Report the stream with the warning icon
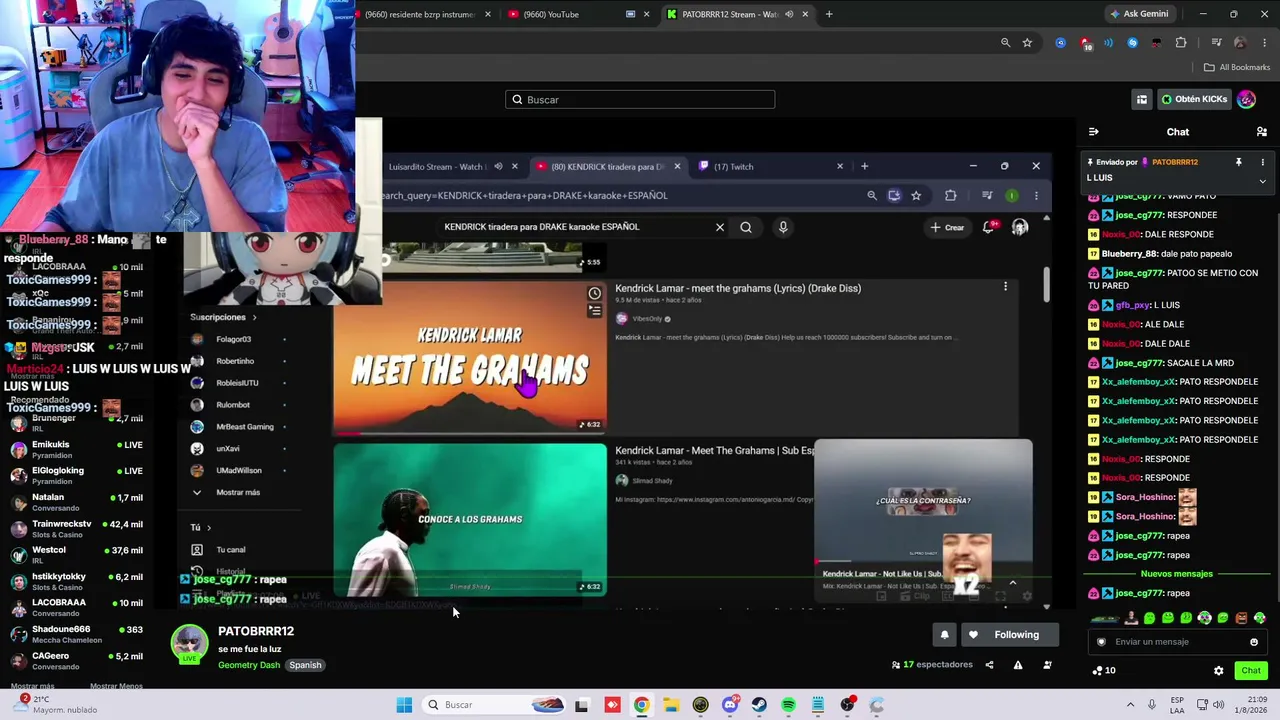The width and height of the screenshot is (1280, 720). point(1018,665)
